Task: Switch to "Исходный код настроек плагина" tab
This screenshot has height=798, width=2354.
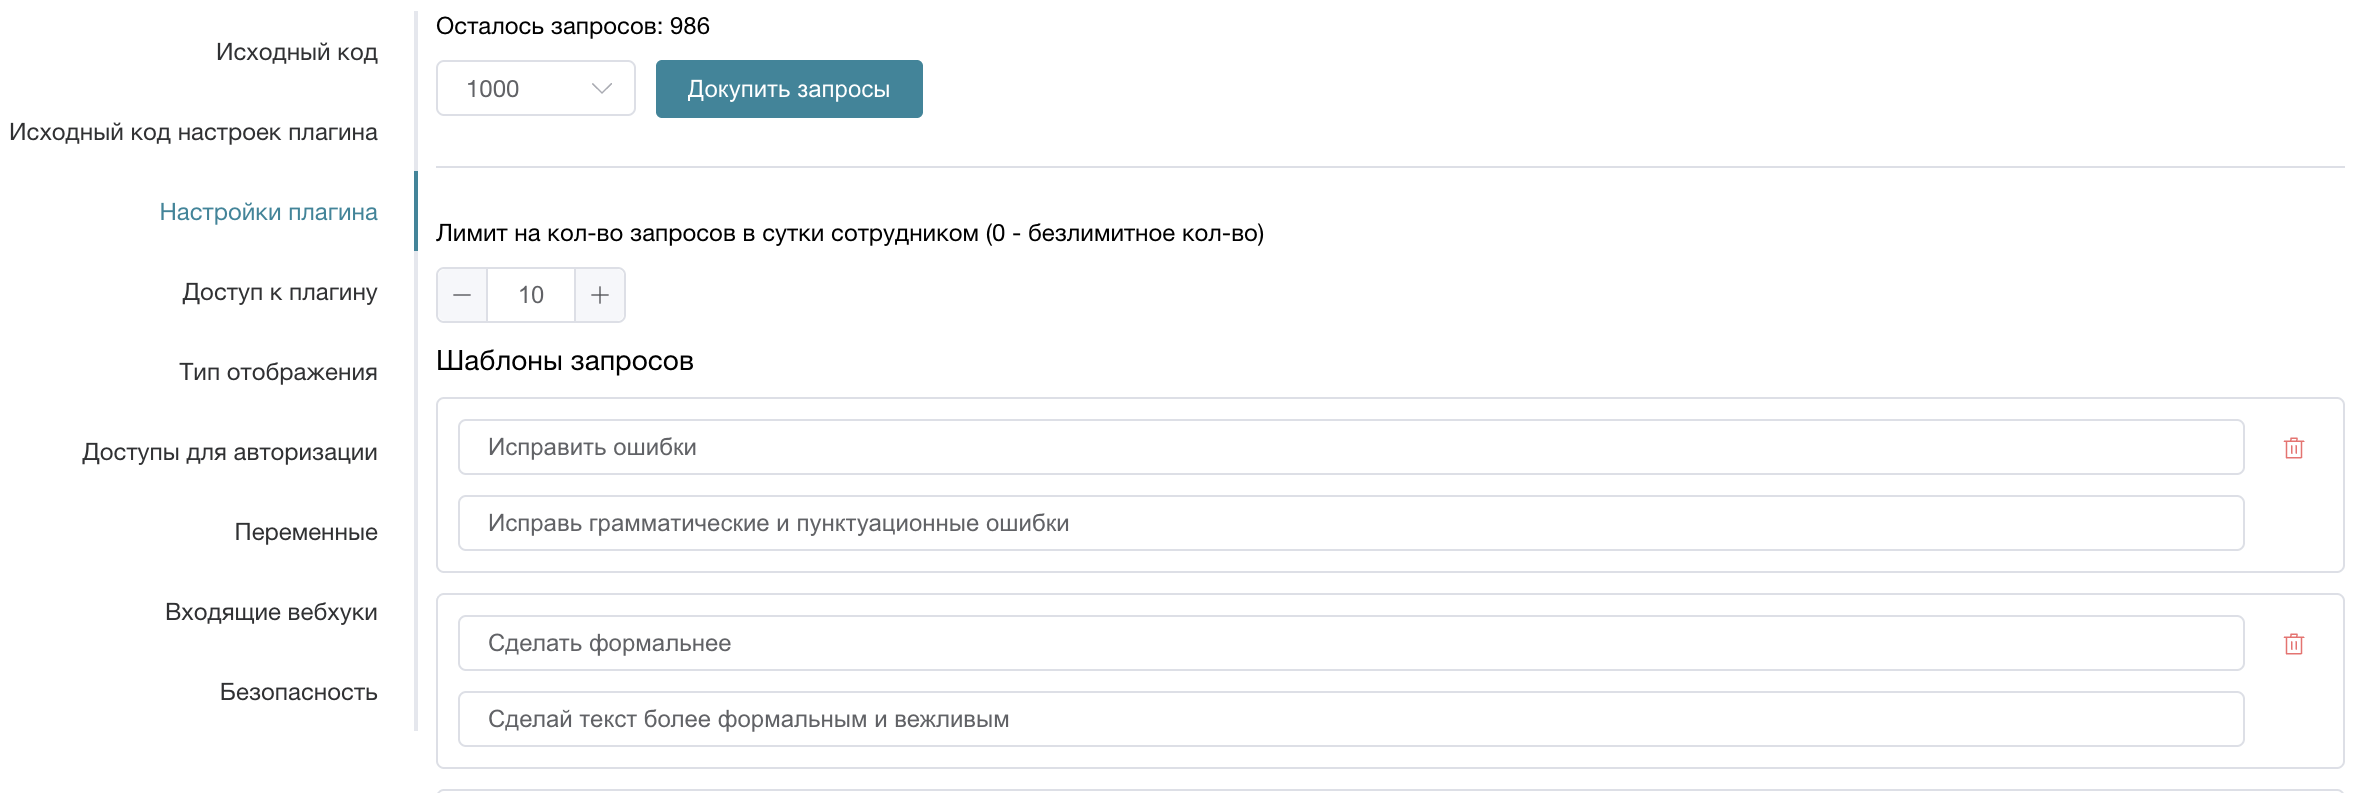Action: click(194, 132)
